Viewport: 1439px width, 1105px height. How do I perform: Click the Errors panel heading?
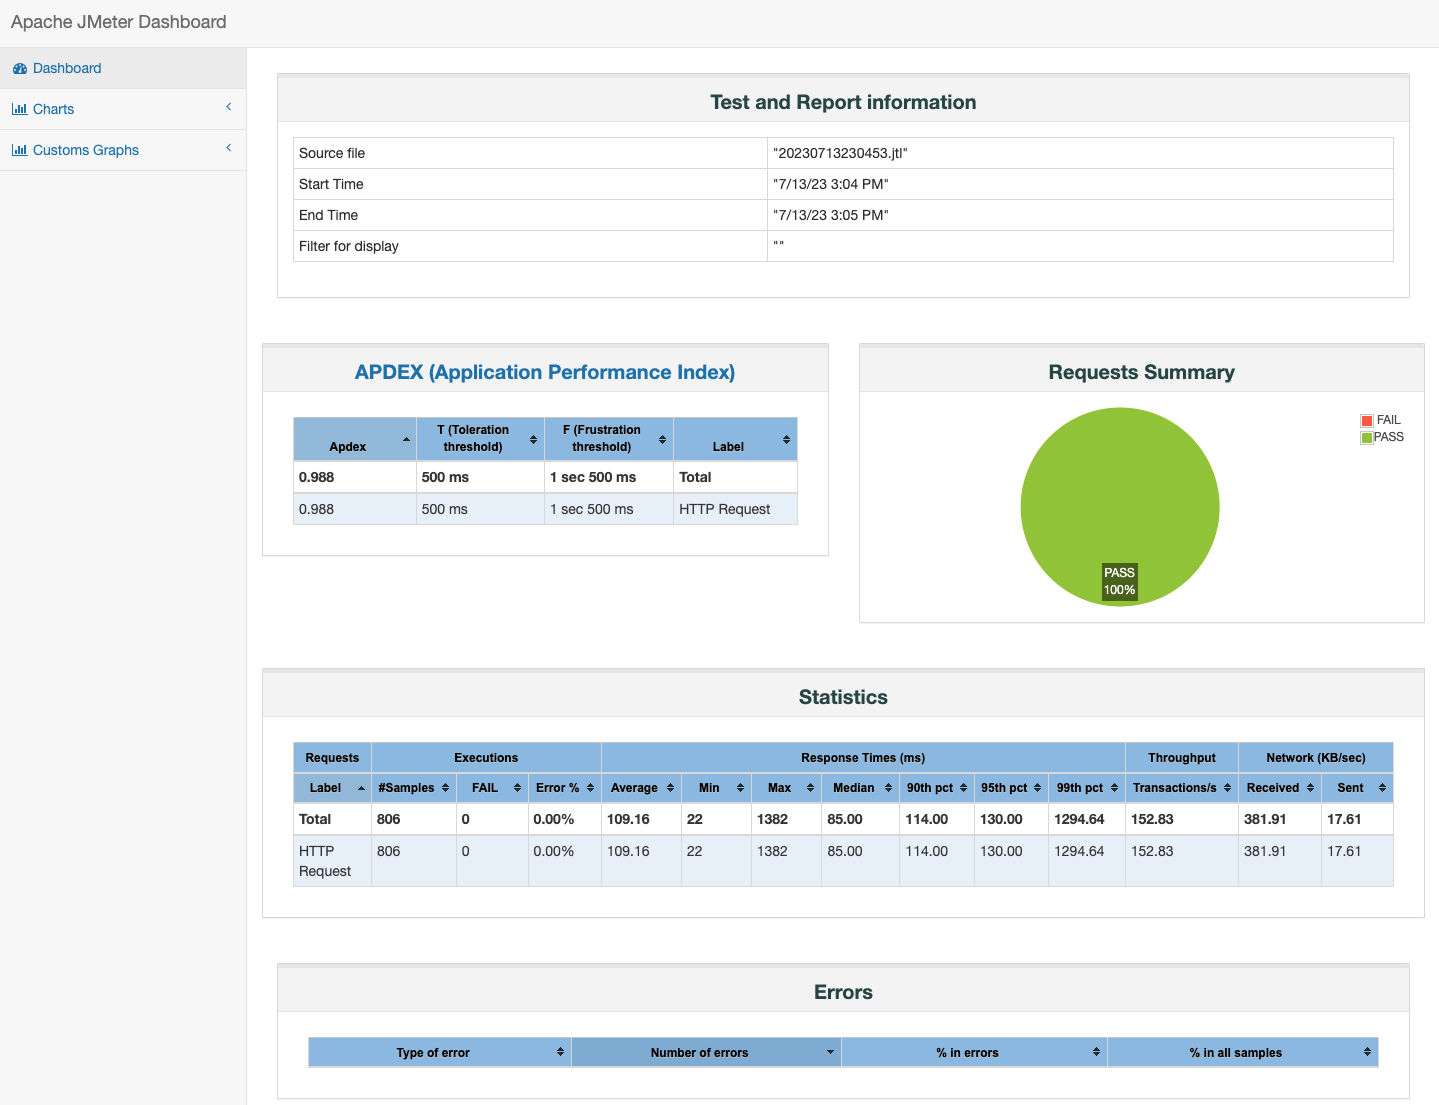(843, 992)
